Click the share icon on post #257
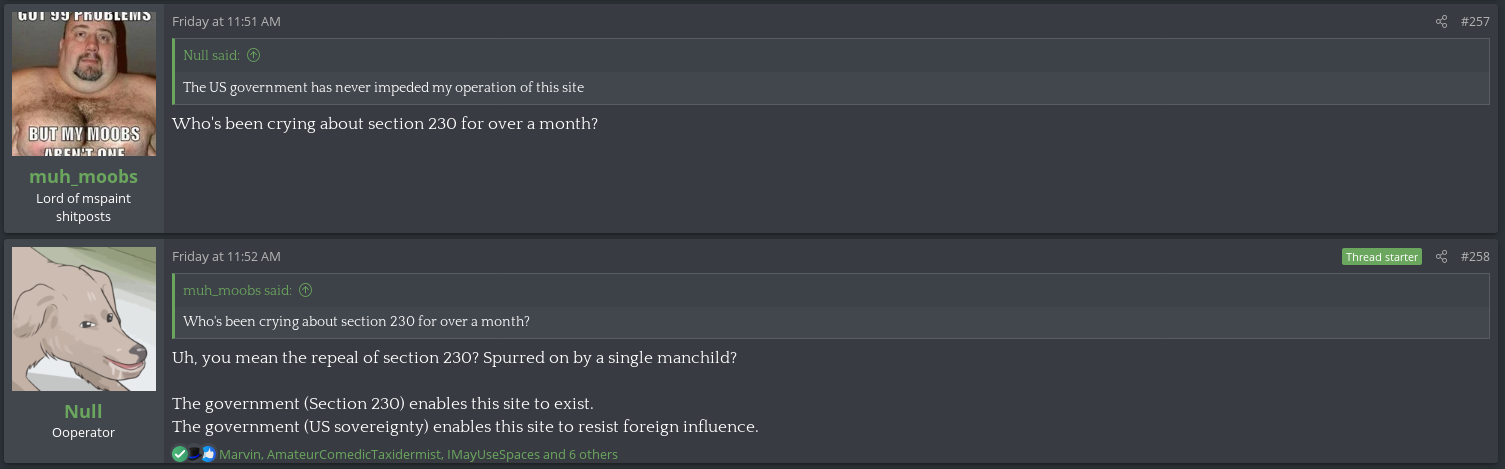The width and height of the screenshot is (1505, 469). click(1441, 21)
